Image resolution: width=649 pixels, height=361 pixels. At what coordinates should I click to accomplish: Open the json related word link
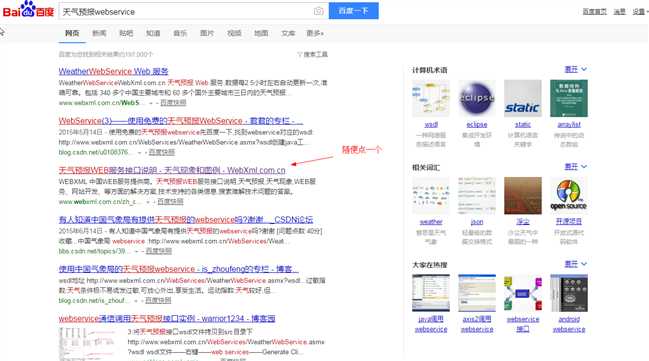477,222
